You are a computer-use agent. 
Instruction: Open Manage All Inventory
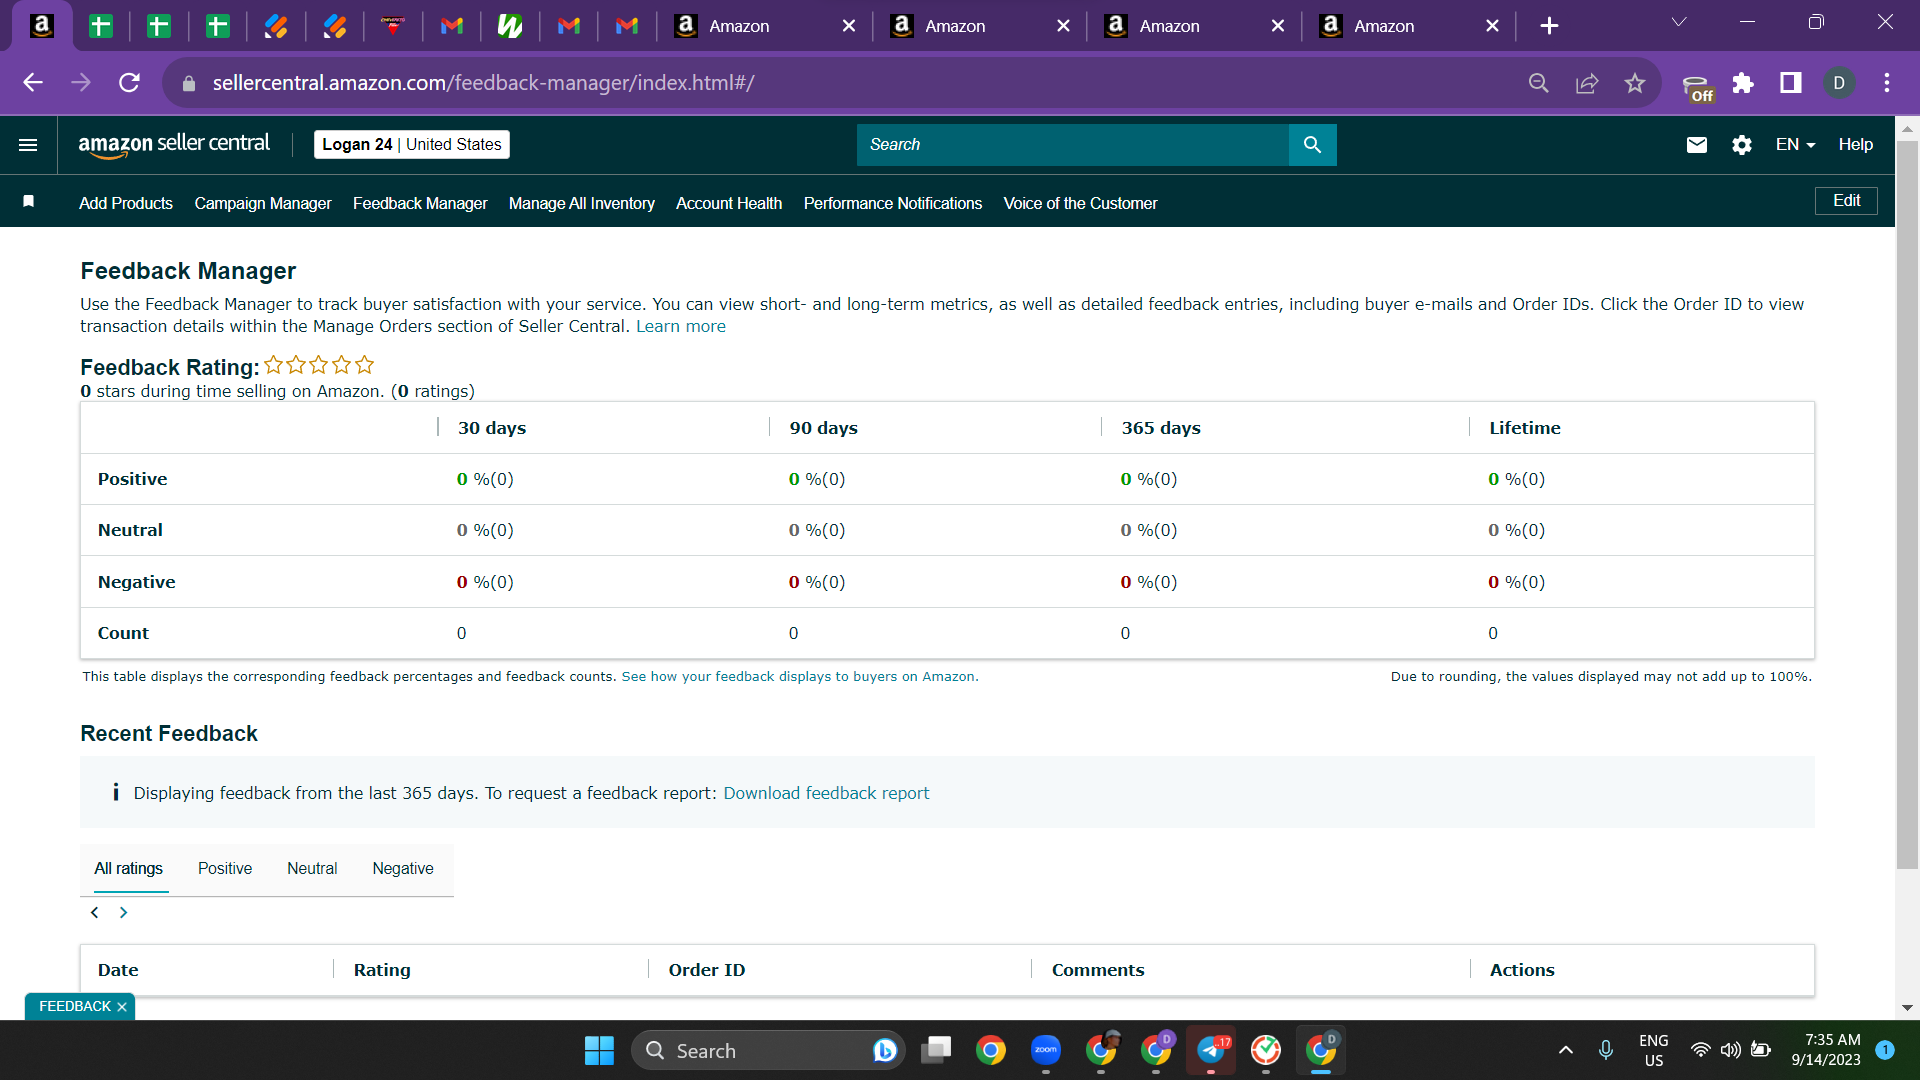tap(582, 203)
